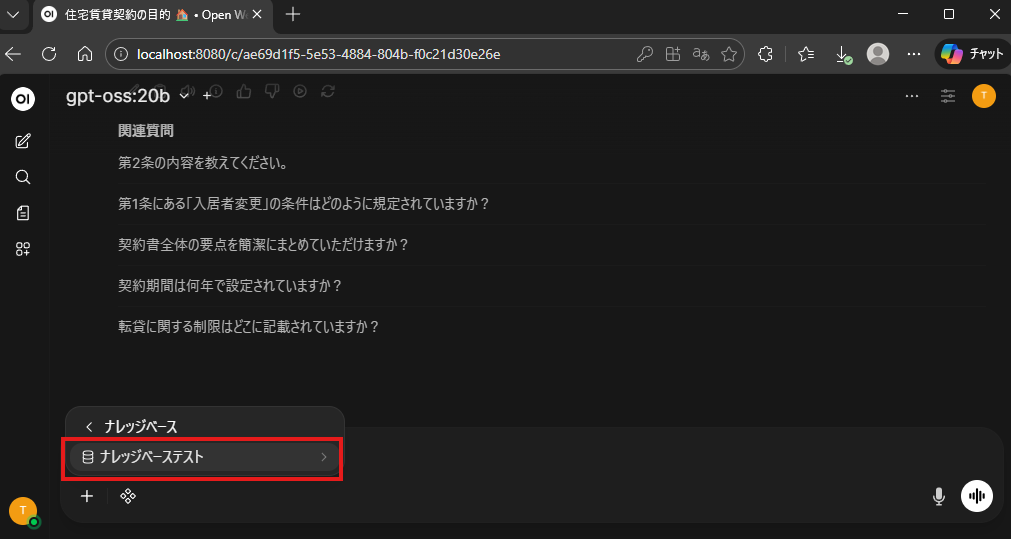Select ナレッジベーステスト knowledge base
This screenshot has height=539, width=1011.
pos(152,457)
